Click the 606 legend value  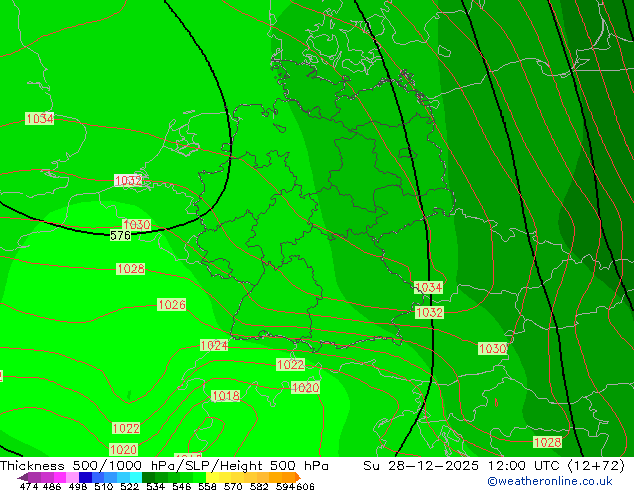pos(305,486)
